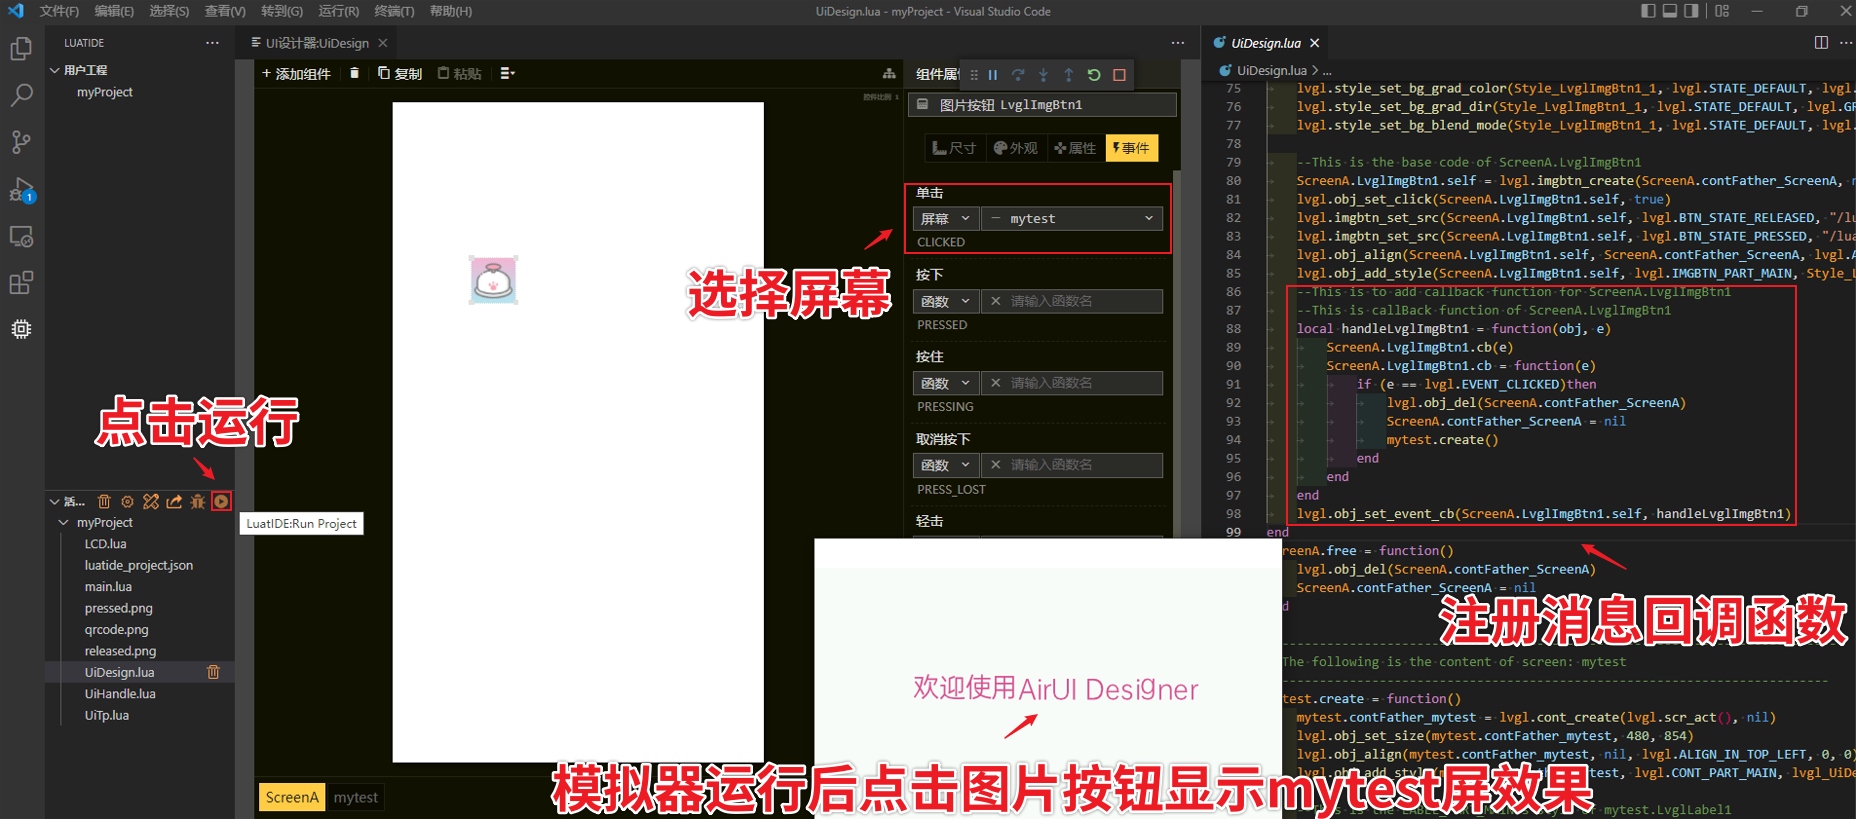The image size is (1856, 819).
Task: Delete active project via trash icon in toolbar
Action: pos(104,501)
